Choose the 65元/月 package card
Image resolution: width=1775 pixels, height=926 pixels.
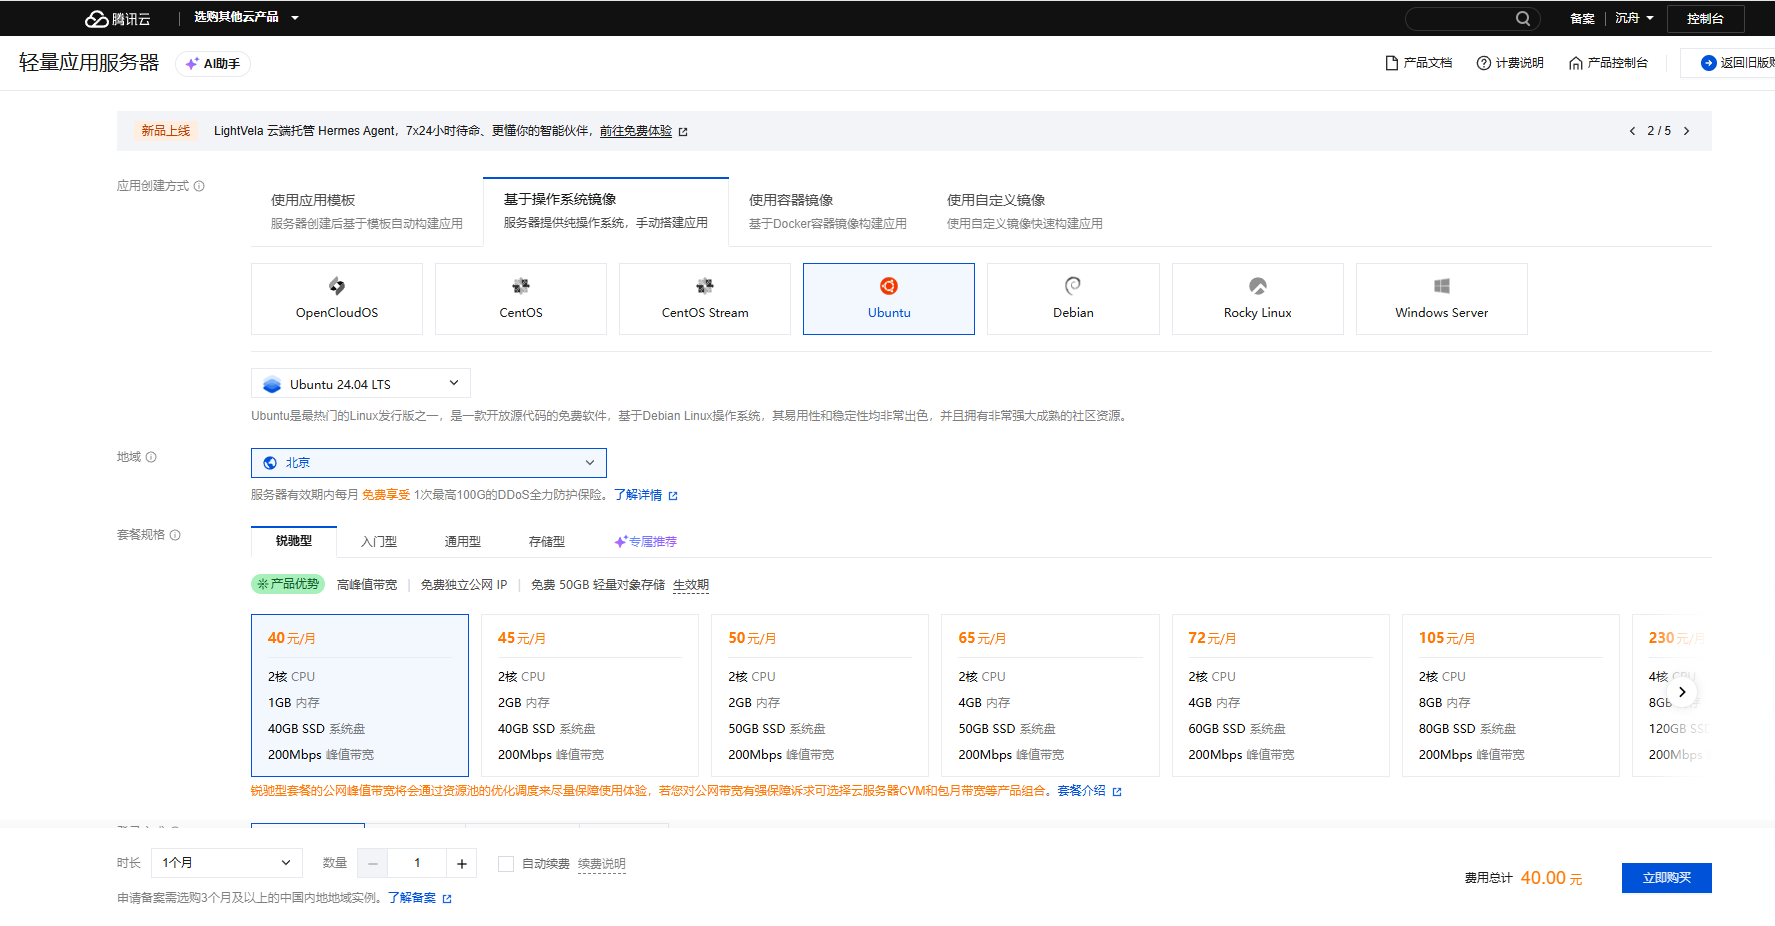pyautogui.click(x=1050, y=695)
